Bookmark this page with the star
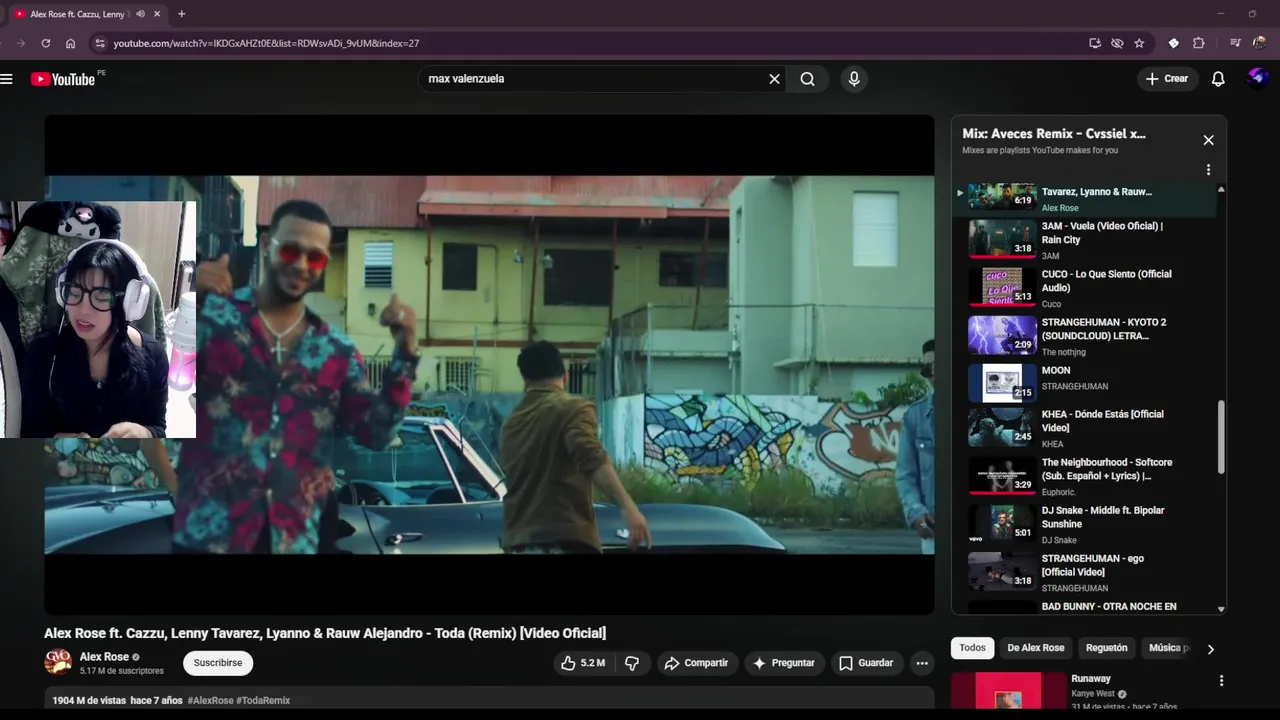Viewport: 1280px width, 720px height. coord(1140,43)
